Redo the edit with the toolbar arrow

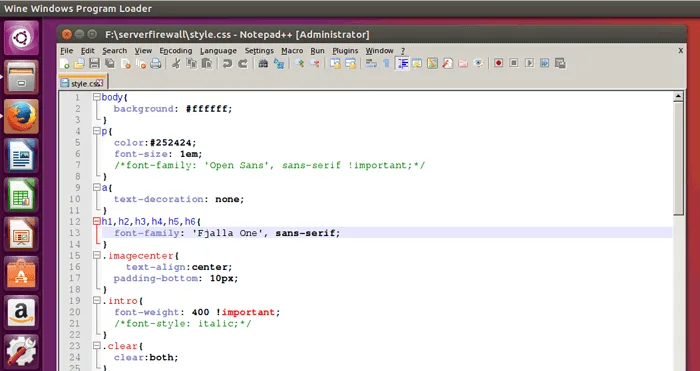(x=243, y=63)
